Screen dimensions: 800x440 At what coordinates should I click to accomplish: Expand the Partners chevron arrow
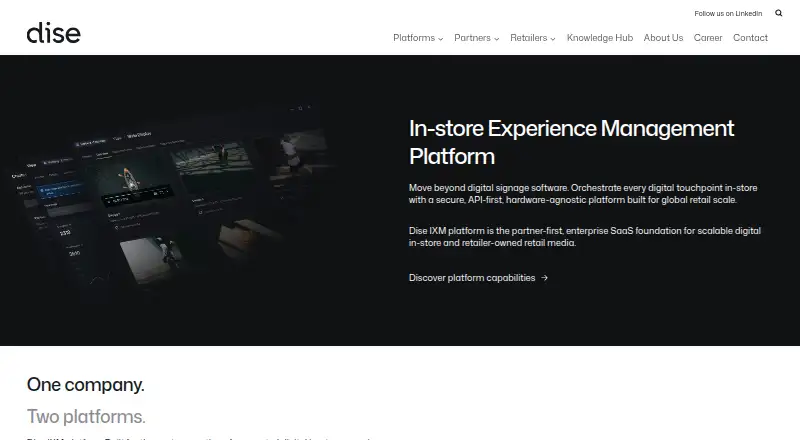pyautogui.click(x=496, y=39)
